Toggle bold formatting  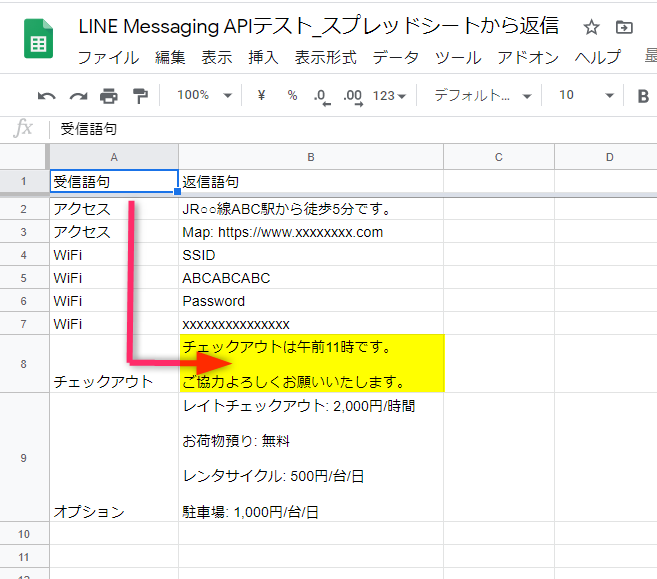point(643,96)
